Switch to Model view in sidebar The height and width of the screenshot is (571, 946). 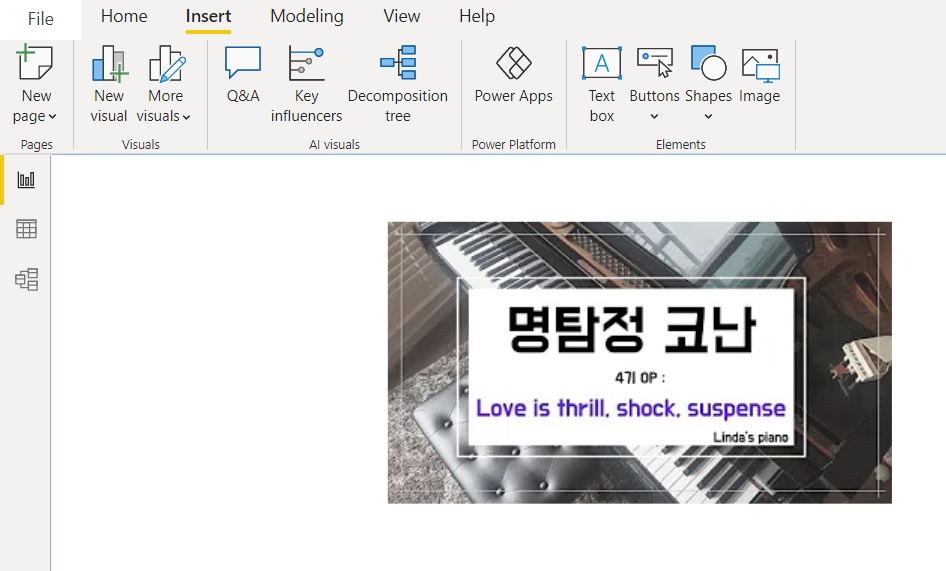tap(26, 279)
